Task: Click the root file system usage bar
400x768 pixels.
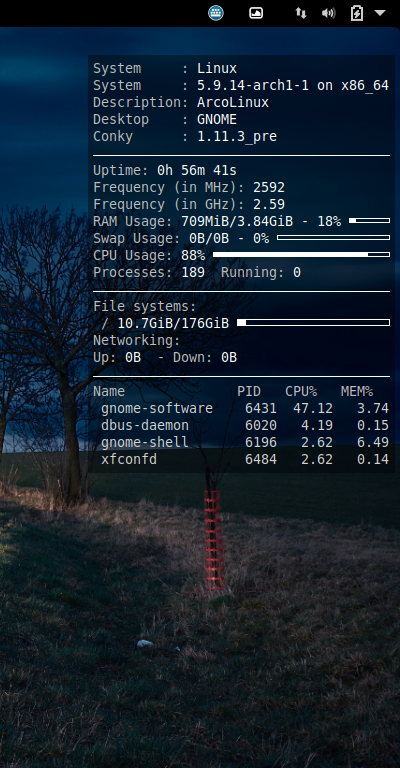Action: (x=313, y=322)
